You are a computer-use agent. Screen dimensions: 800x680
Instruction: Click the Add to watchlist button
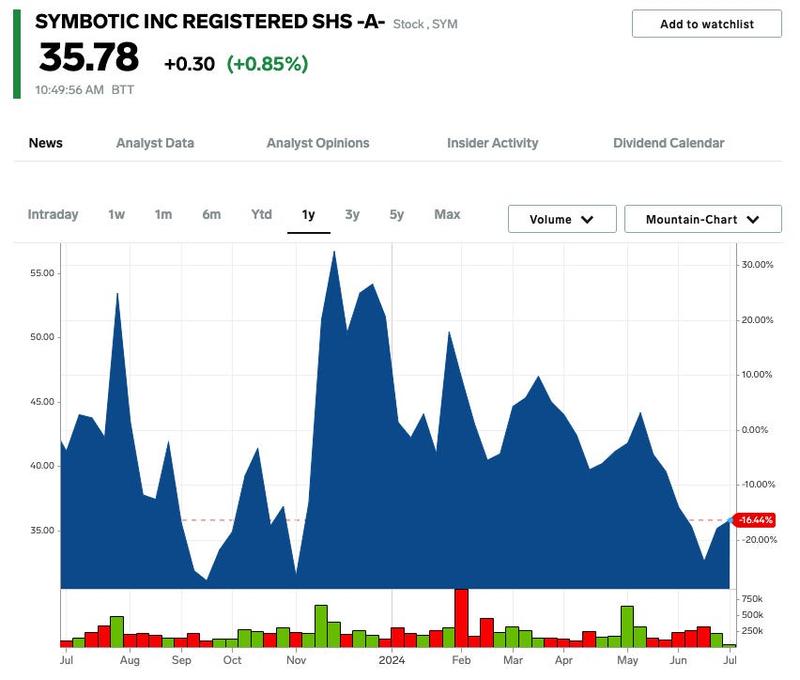pyautogui.click(x=707, y=24)
